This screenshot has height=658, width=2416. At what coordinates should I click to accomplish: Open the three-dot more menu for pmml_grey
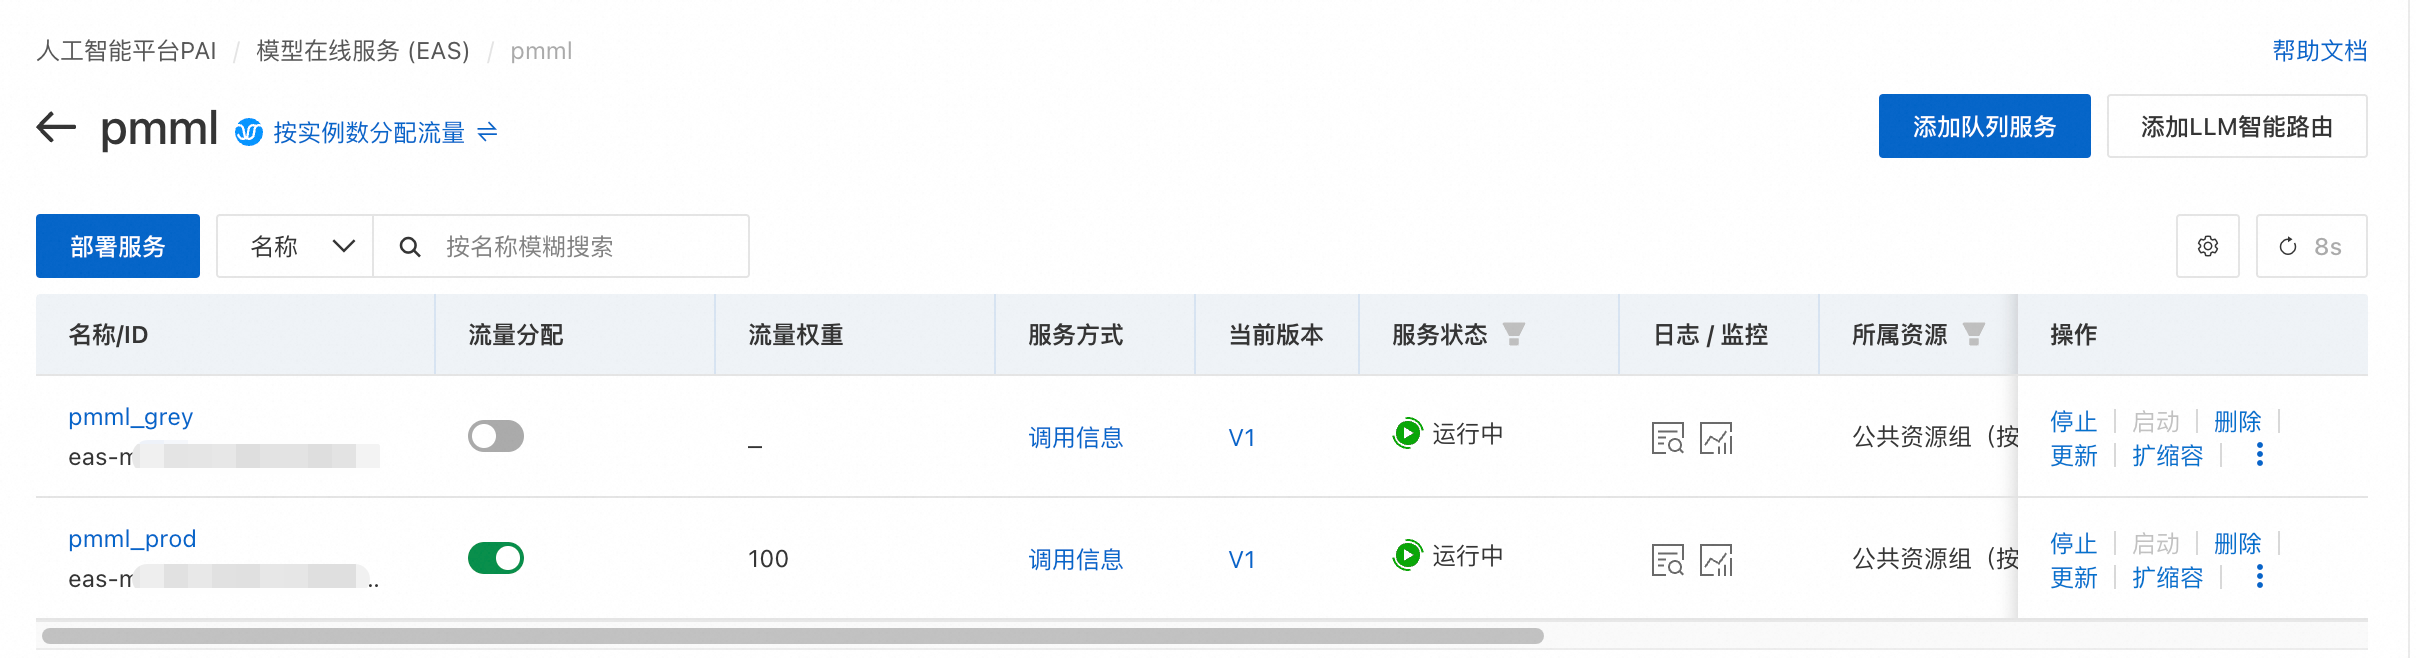pyautogui.click(x=2259, y=456)
